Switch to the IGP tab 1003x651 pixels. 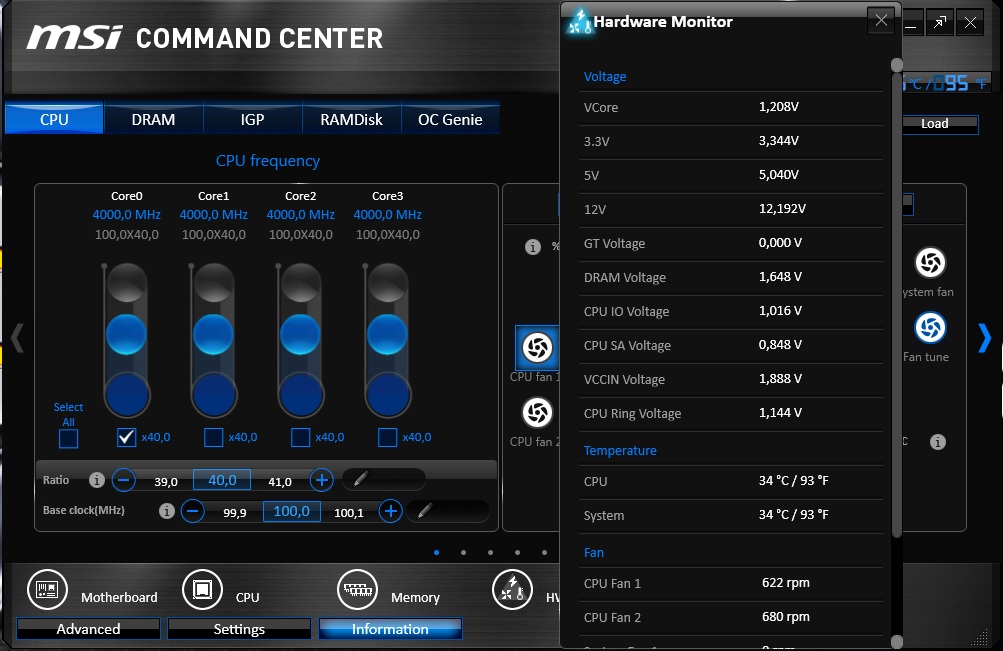253,119
